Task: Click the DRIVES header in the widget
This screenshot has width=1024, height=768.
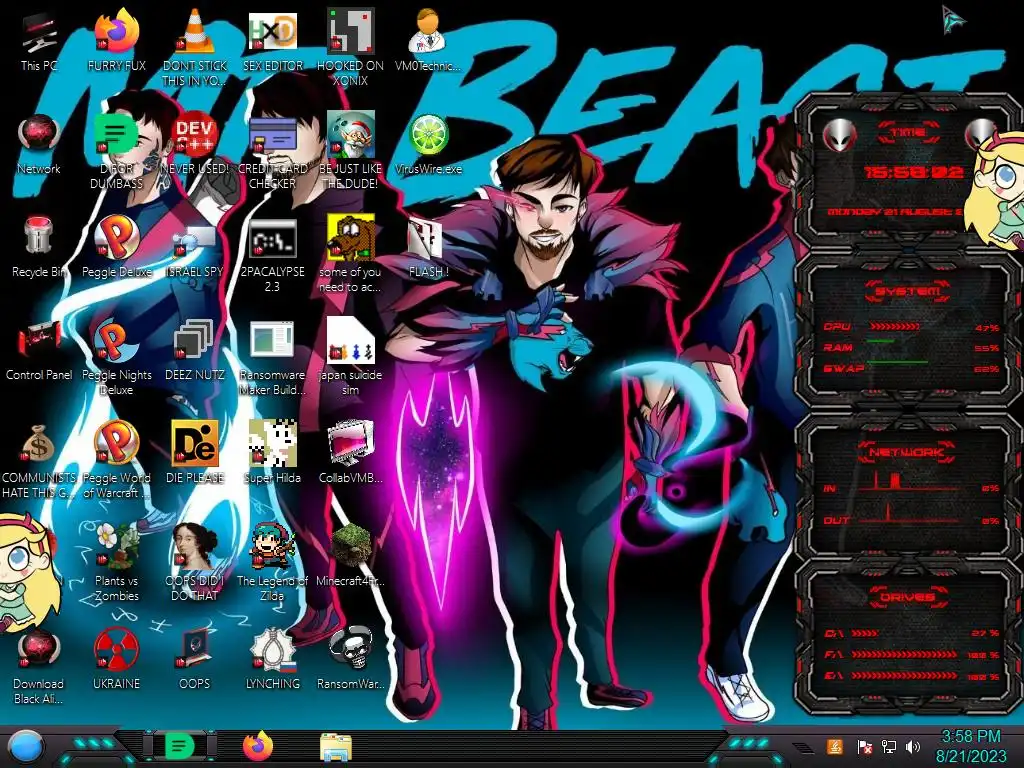Action: pyautogui.click(x=907, y=597)
